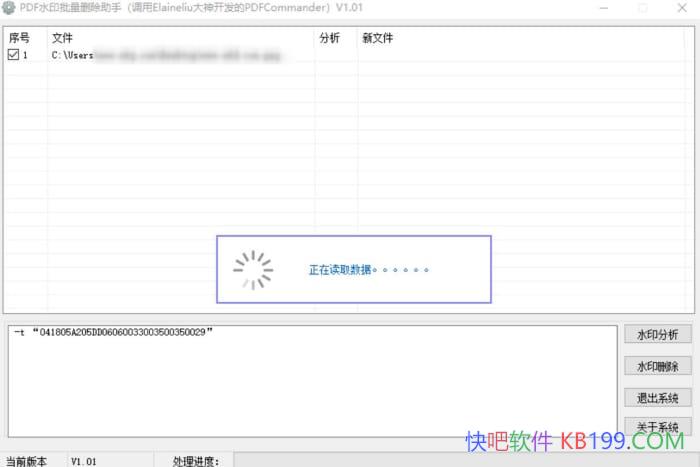Click the V1.01 version status cell

(x=83, y=461)
